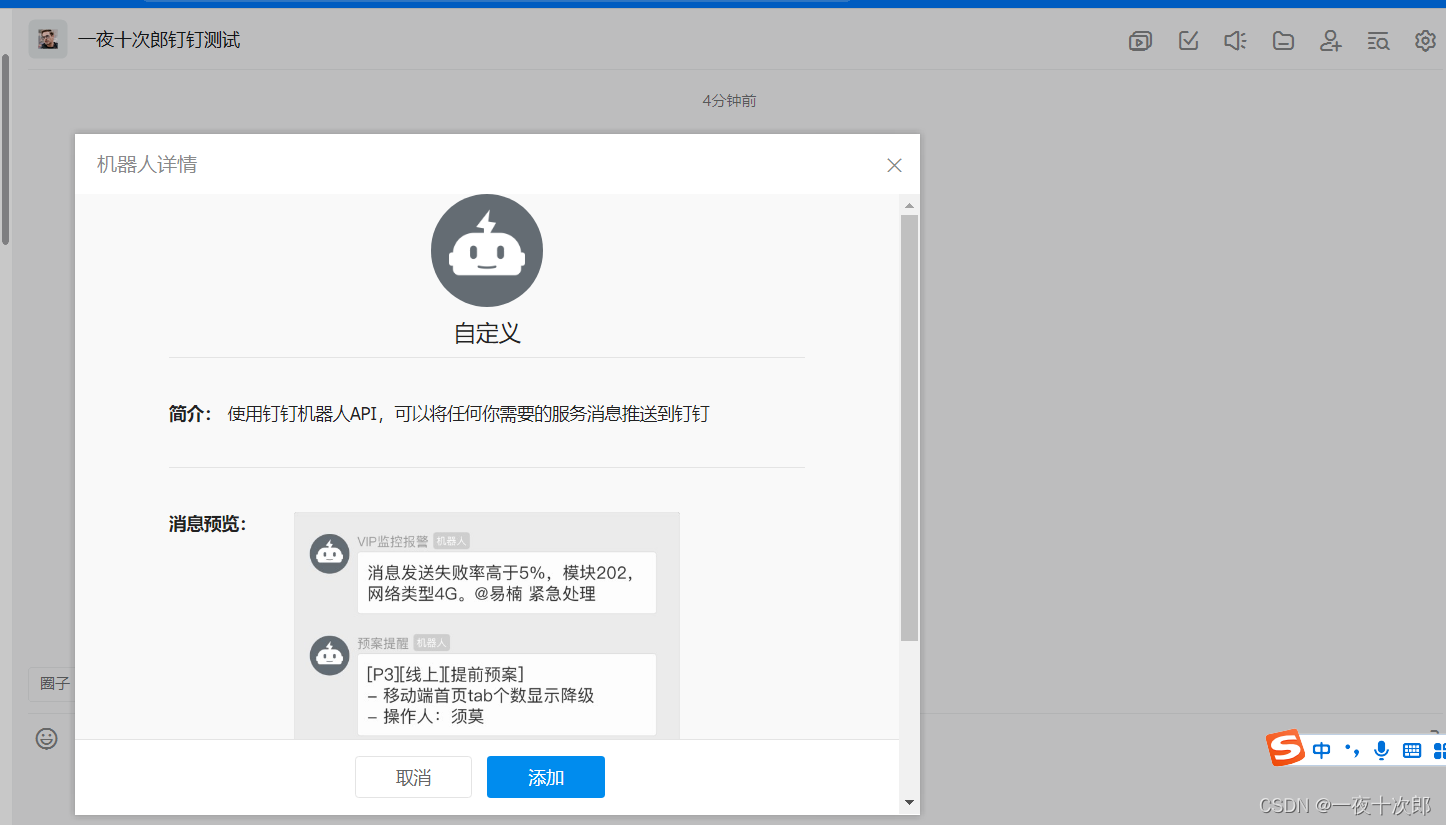
Task: Click the dialog scrollbar up arrow
Action: click(909, 205)
